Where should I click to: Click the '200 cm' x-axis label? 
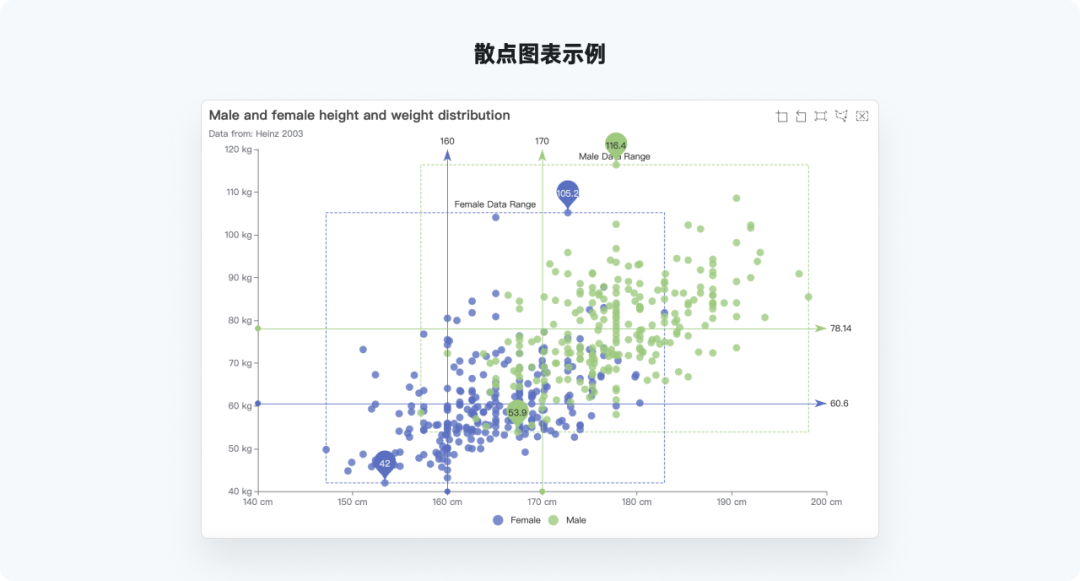827,502
